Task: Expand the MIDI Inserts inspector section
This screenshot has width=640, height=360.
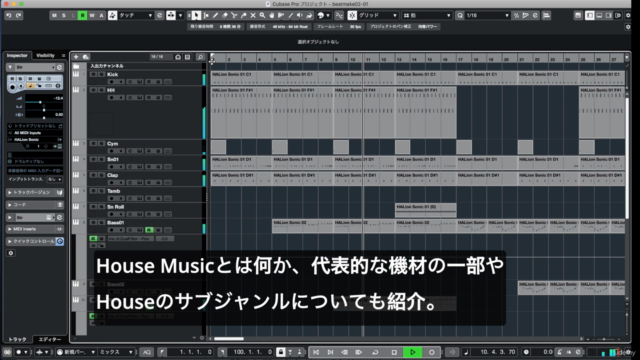Action: click(x=35, y=229)
